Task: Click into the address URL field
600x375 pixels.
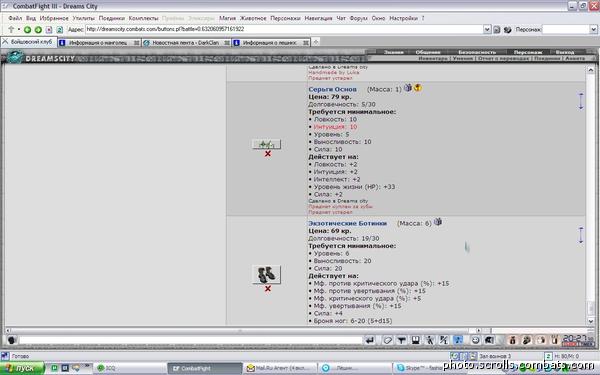Action: click(284, 29)
